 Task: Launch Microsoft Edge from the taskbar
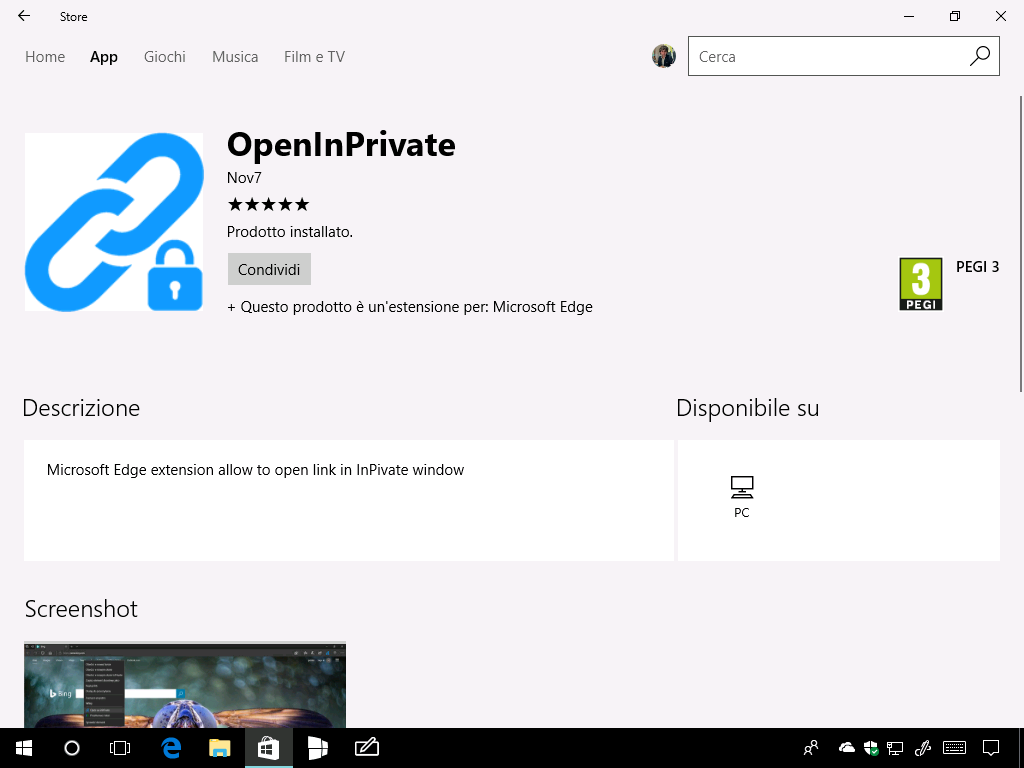click(x=171, y=748)
